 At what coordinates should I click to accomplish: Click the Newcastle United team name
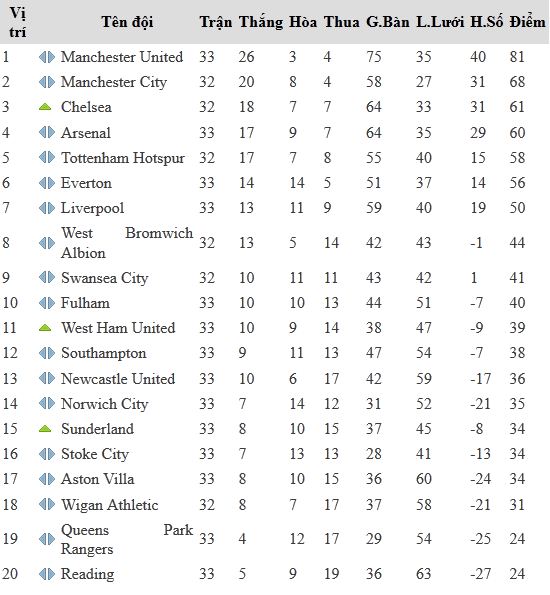(x=118, y=379)
